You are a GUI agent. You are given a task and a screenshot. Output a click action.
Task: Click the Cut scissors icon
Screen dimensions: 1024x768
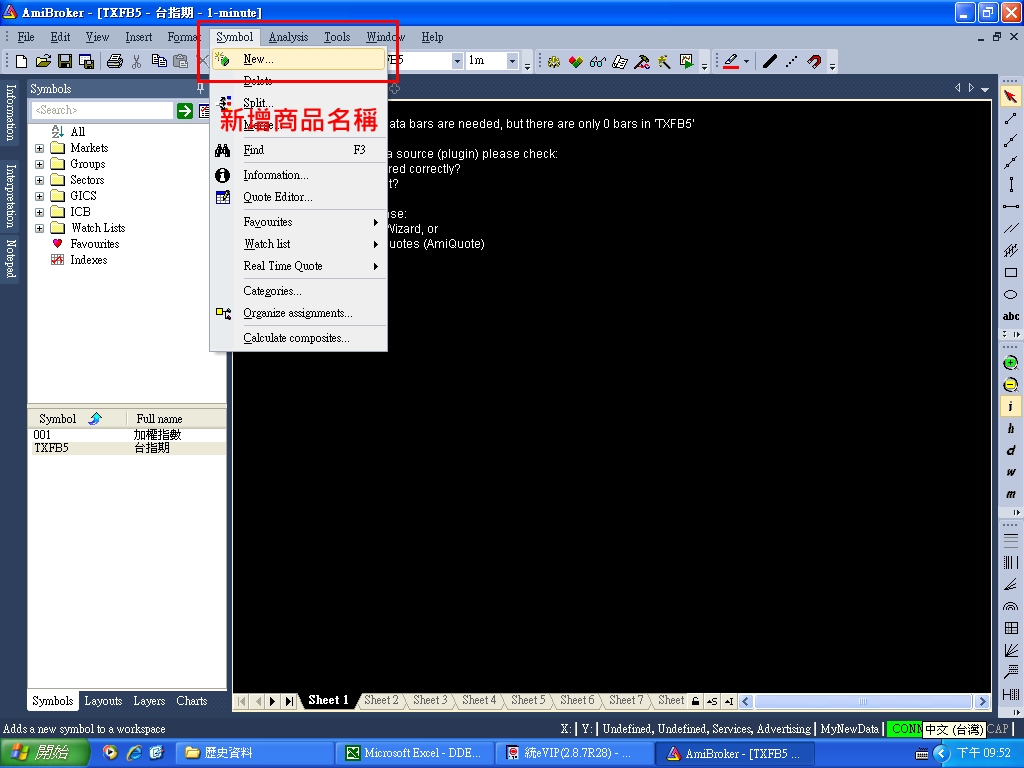click(x=136, y=61)
